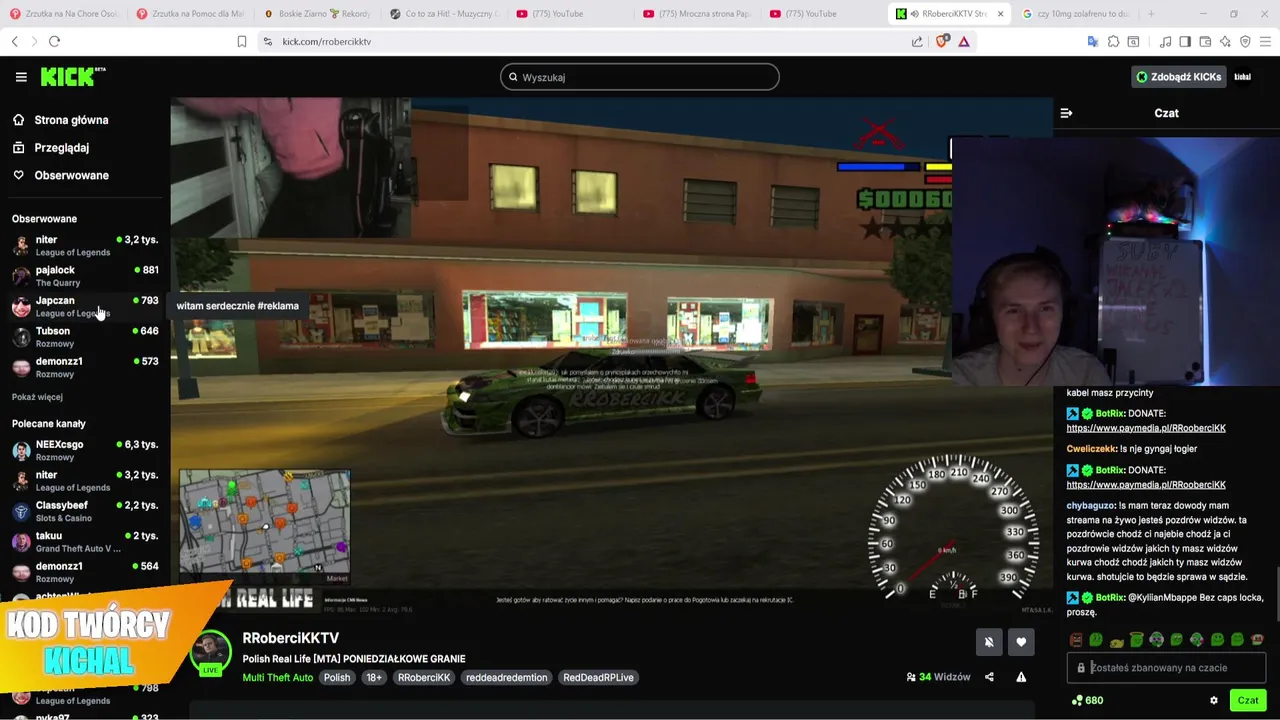This screenshot has width=1280, height=720.
Task: Click the 34 Widzów viewer count
Action: pyautogui.click(x=938, y=677)
